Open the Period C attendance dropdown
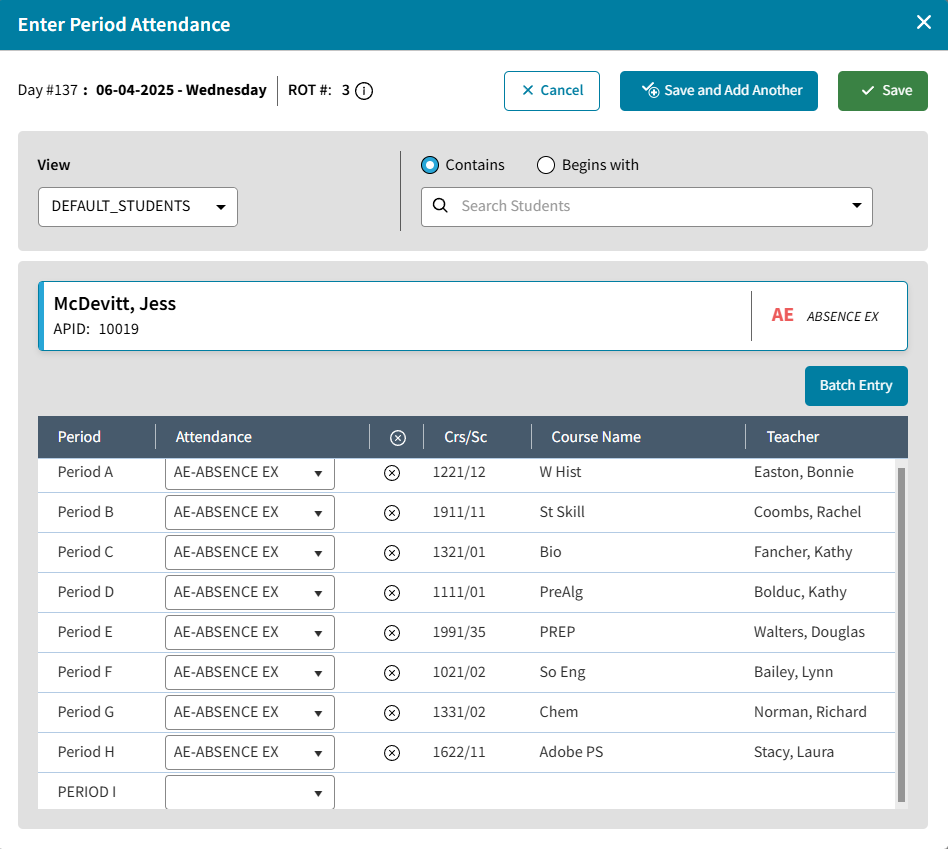This screenshot has height=849, width=948. pos(250,552)
